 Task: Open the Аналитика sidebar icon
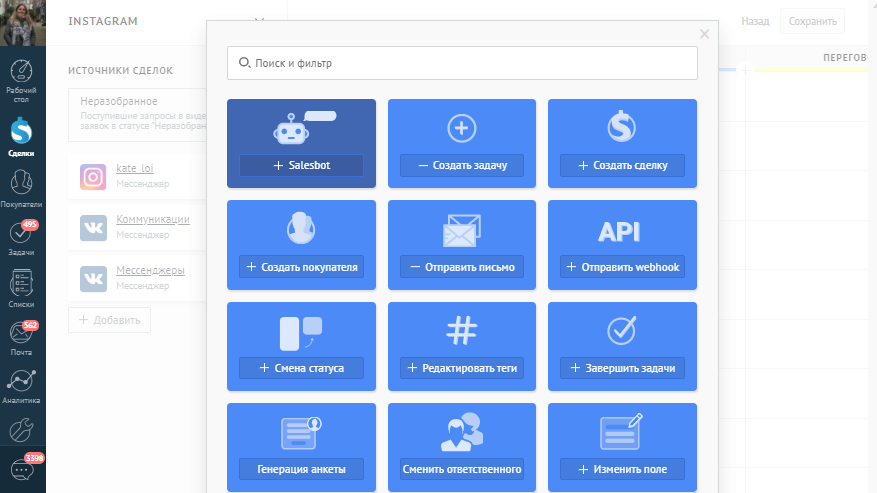[x=22, y=386]
